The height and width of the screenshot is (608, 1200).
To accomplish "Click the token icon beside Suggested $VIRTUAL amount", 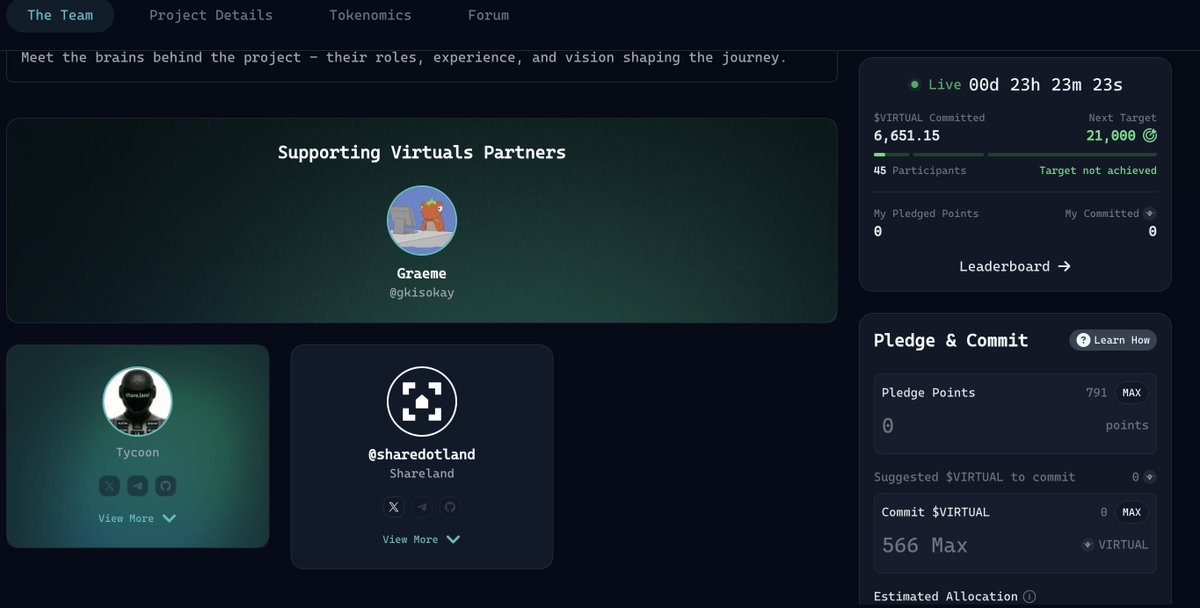I will [x=1150, y=477].
